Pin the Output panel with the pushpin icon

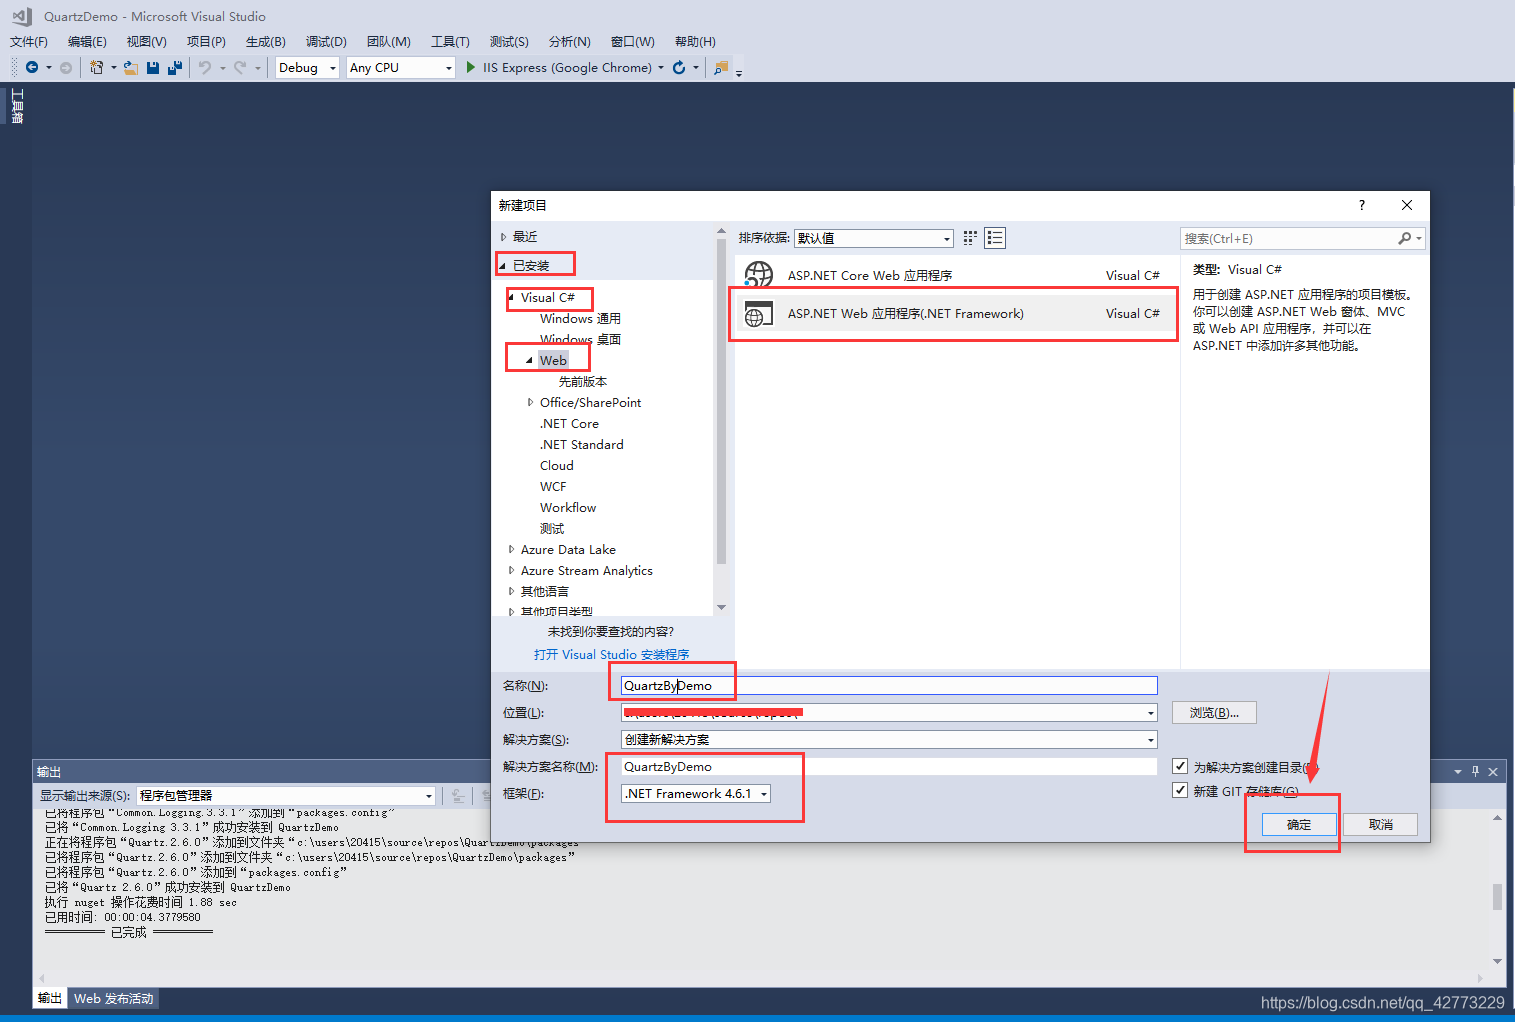[x=1475, y=771]
